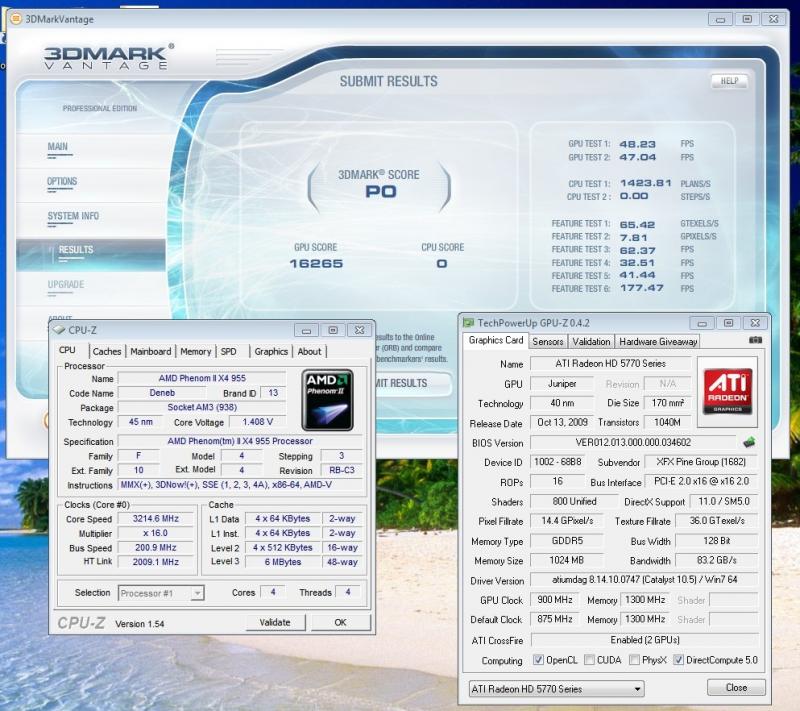The width and height of the screenshot is (800, 711).
Task: Go to SYSTEM INFO in 3DMark sidebar
Action: (x=73, y=216)
